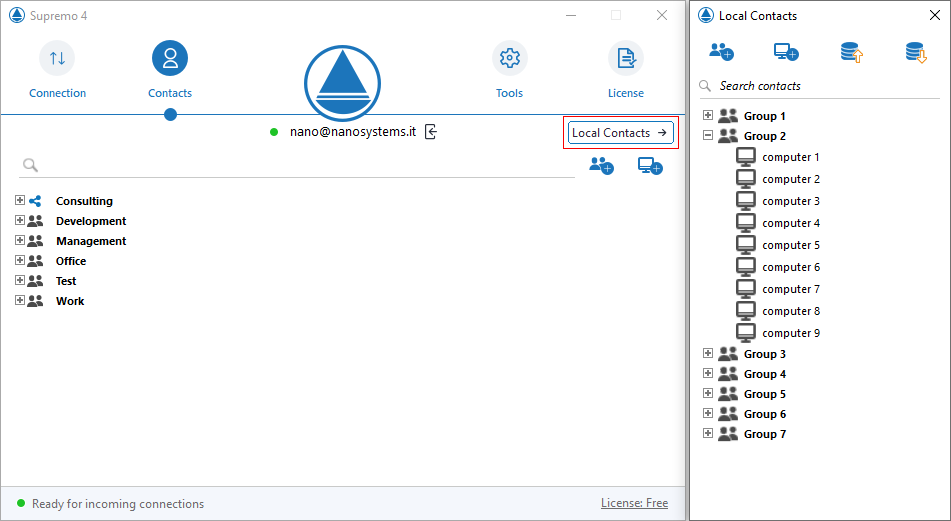
Task: Select computer 2 label
Action: pyautogui.click(x=791, y=179)
